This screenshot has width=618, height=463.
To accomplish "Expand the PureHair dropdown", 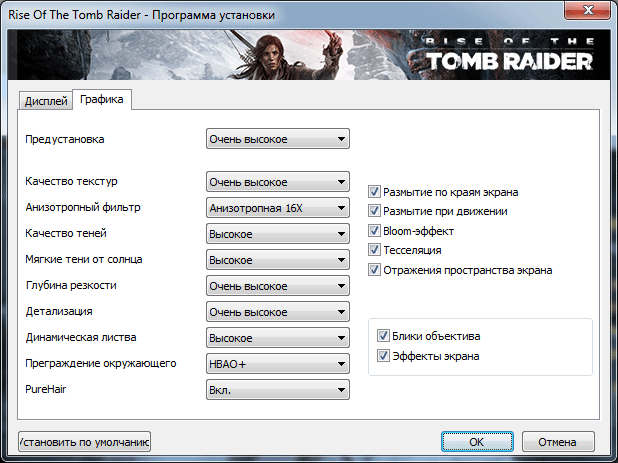I will click(277, 390).
